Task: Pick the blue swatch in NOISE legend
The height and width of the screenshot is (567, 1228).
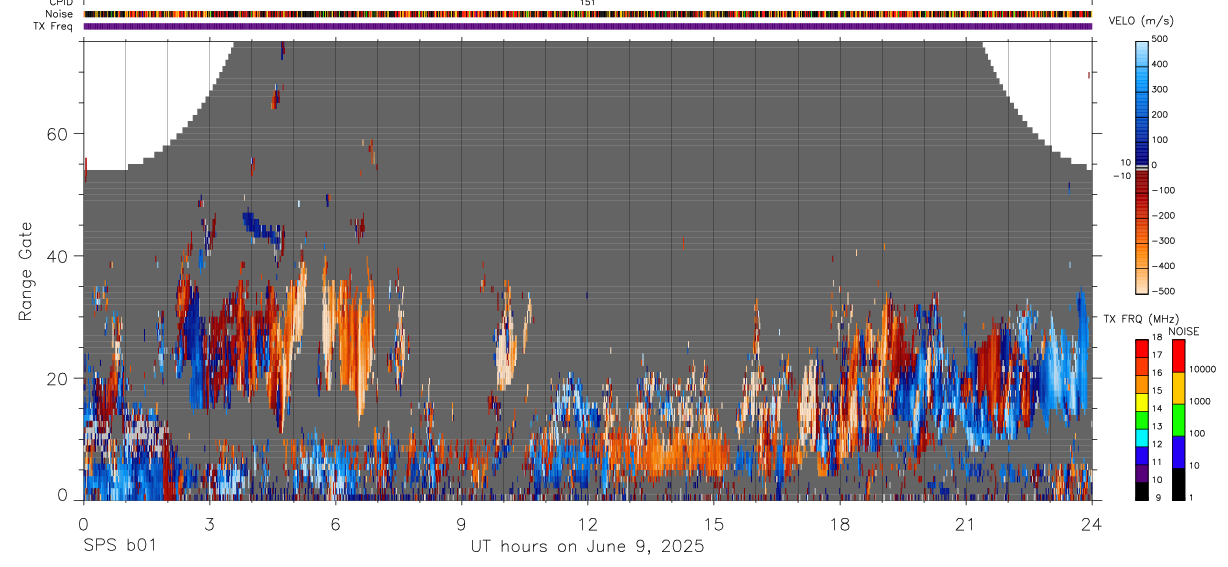Action: click(x=1177, y=452)
